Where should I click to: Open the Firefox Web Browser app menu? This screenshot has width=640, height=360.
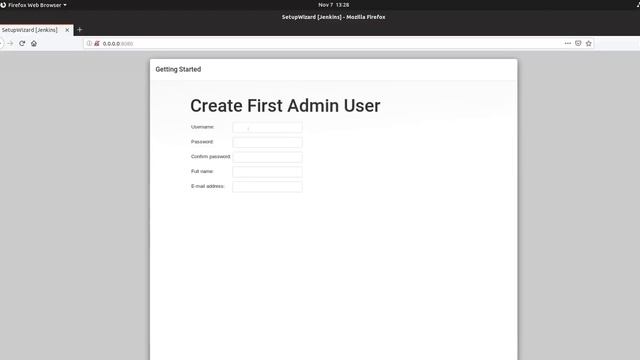pyautogui.click(x=33, y=5)
